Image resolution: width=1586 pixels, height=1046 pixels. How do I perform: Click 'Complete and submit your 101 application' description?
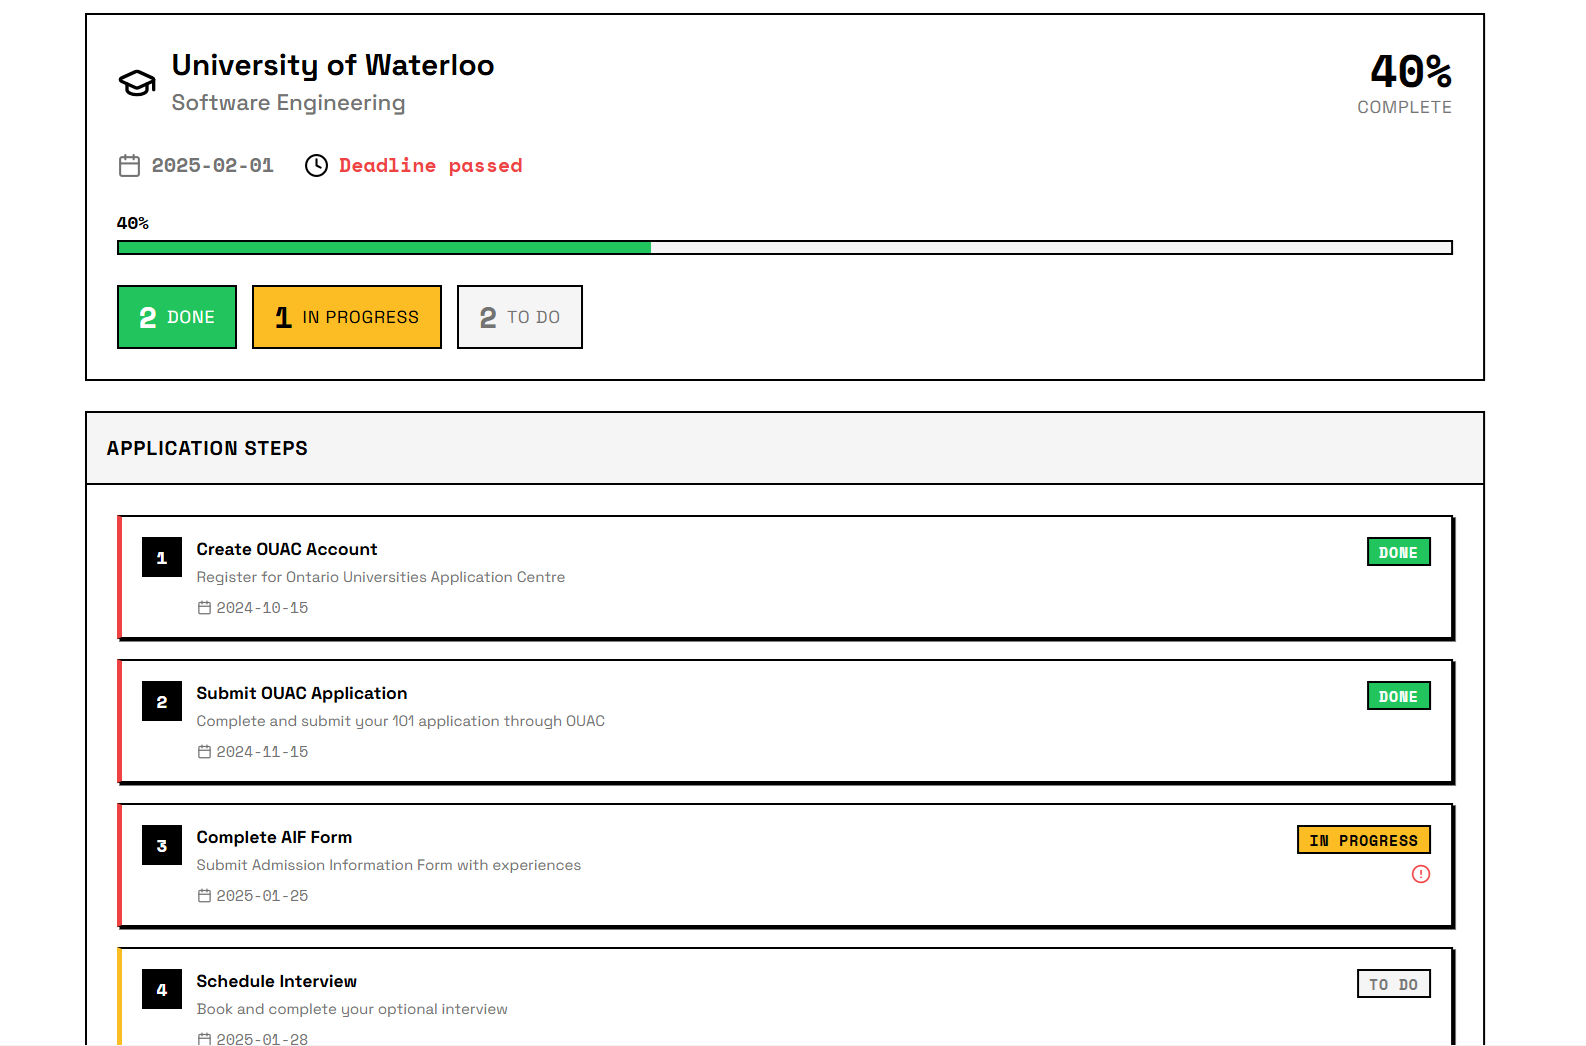coord(401,721)
